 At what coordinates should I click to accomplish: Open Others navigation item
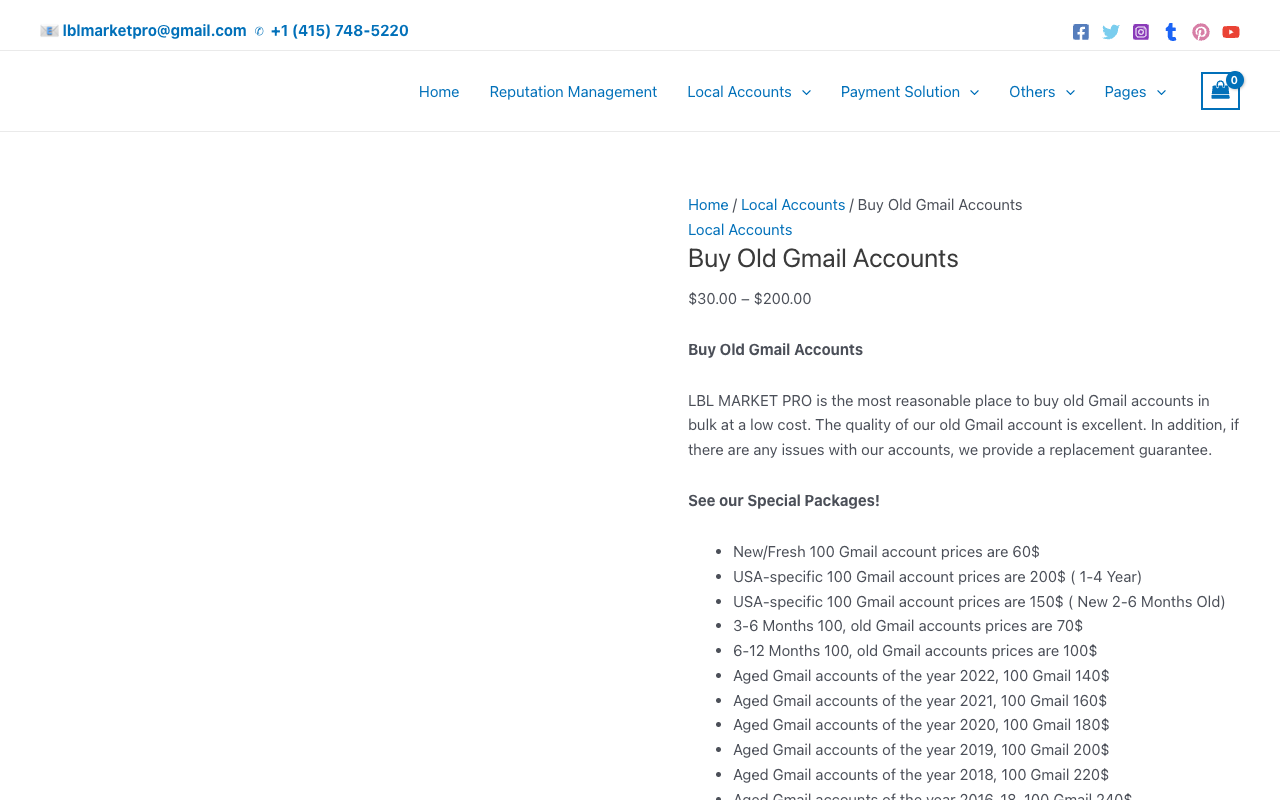[1032, 92]
